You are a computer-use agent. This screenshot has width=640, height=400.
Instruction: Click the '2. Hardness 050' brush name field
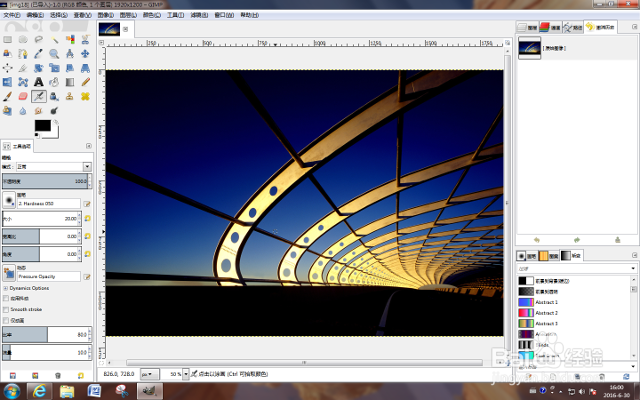49,203
